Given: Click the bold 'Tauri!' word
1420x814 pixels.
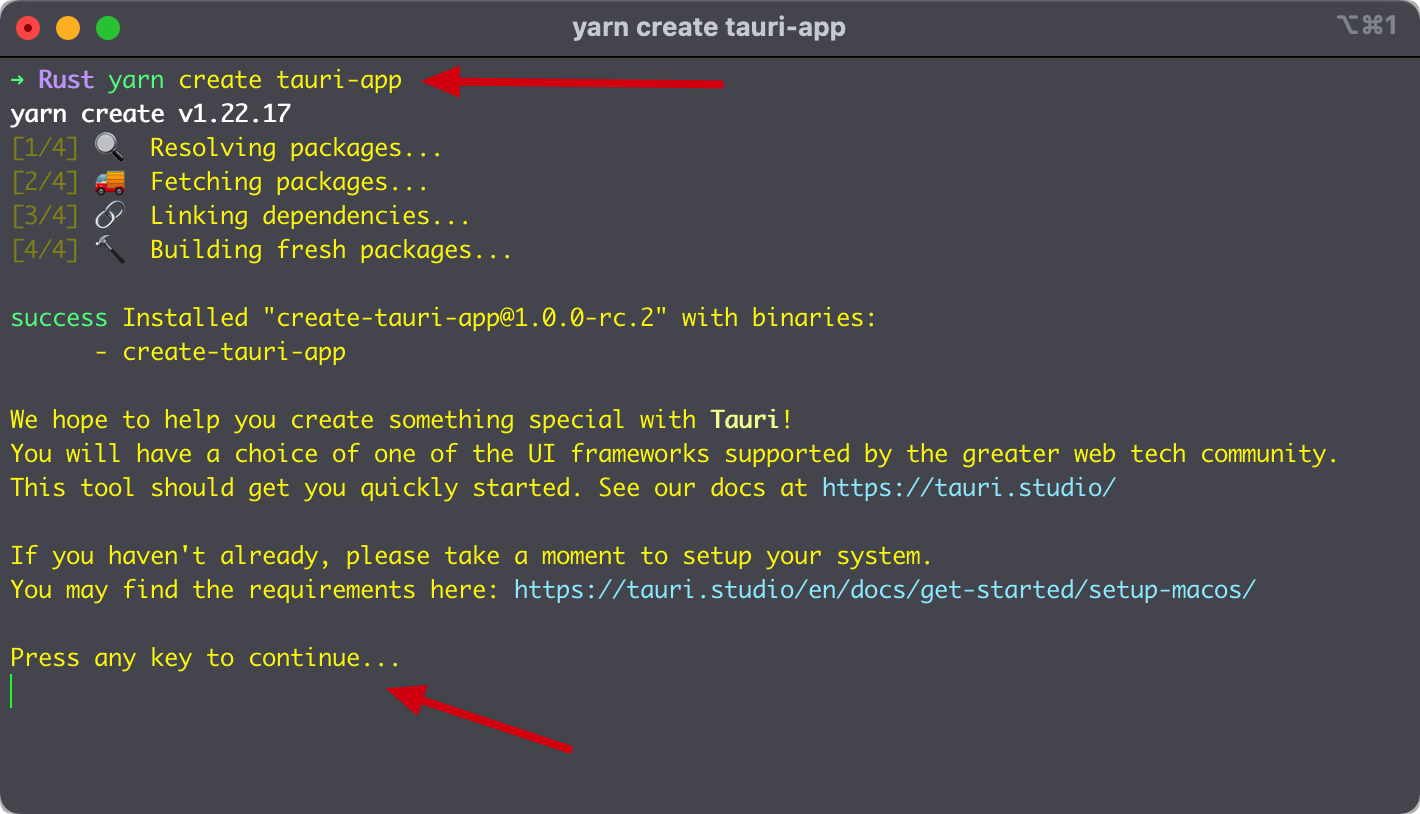Looking at the screenshot, I should point(751,420).
